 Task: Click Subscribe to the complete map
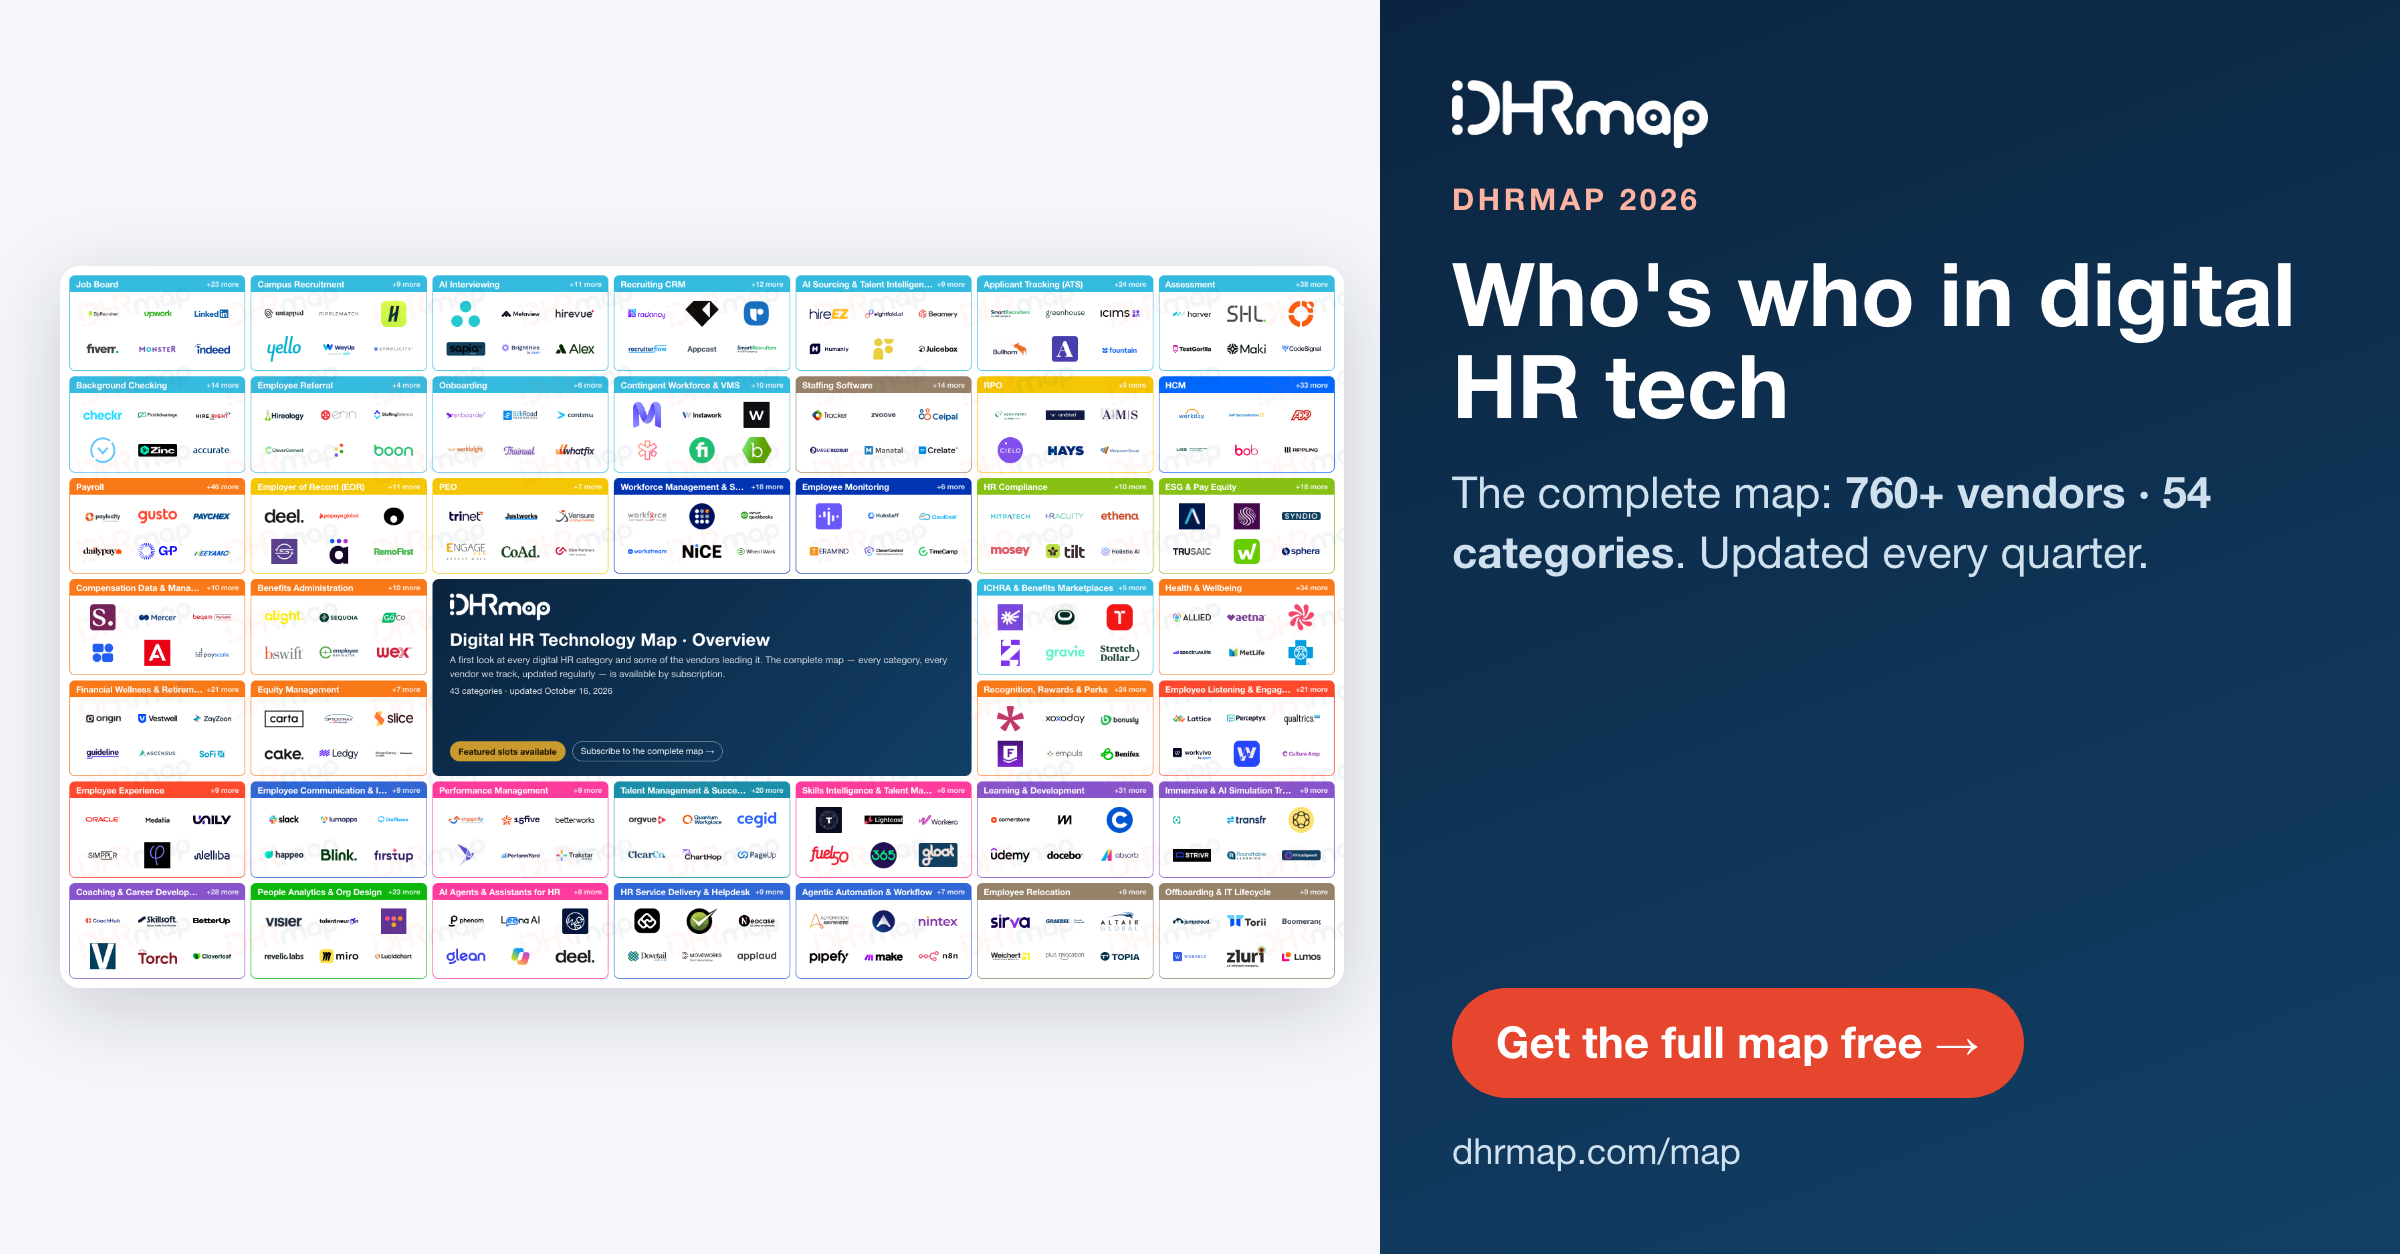pyautogui.click(x=647, y=751)
